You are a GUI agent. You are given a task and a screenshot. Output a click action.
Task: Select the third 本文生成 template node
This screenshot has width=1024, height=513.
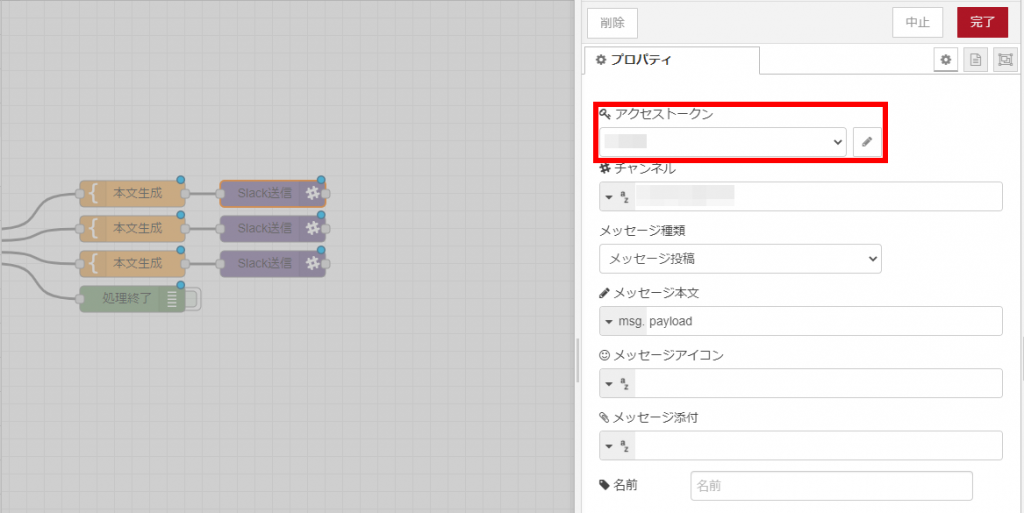133,264
